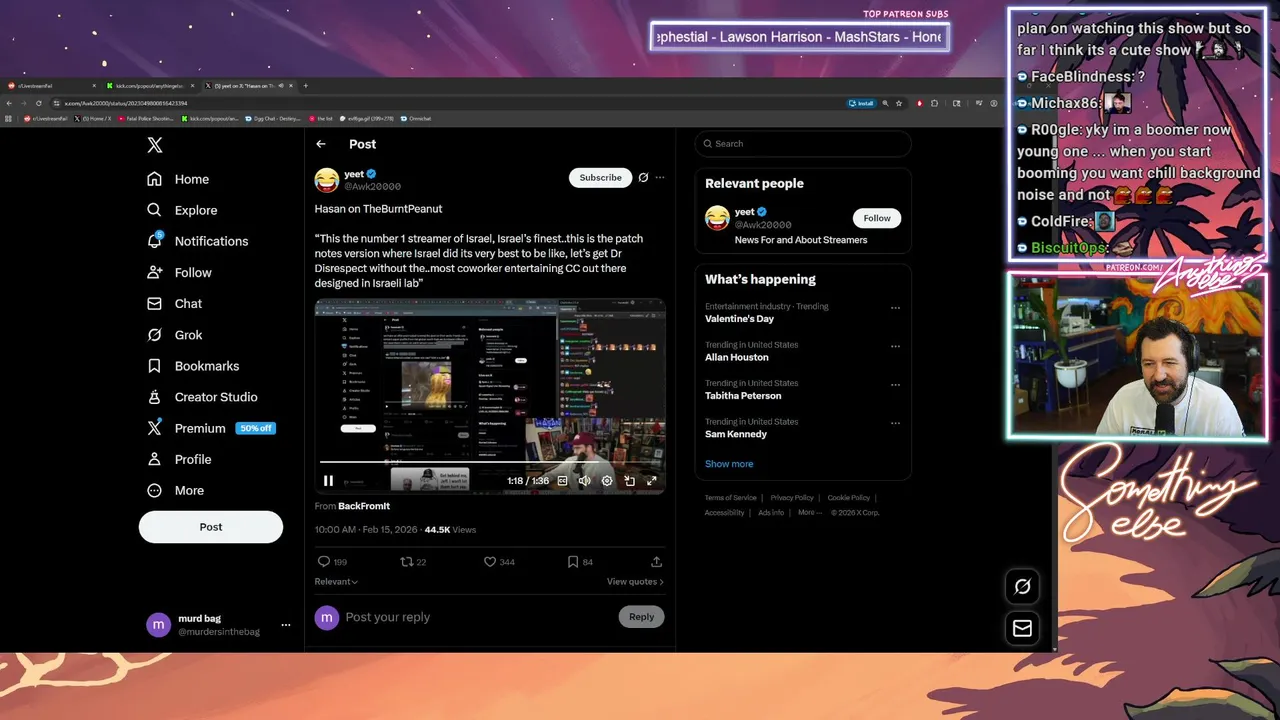The image size is (1280, 720).
Task: Open the post's three-dot more menu
Action: coord(659,177)
